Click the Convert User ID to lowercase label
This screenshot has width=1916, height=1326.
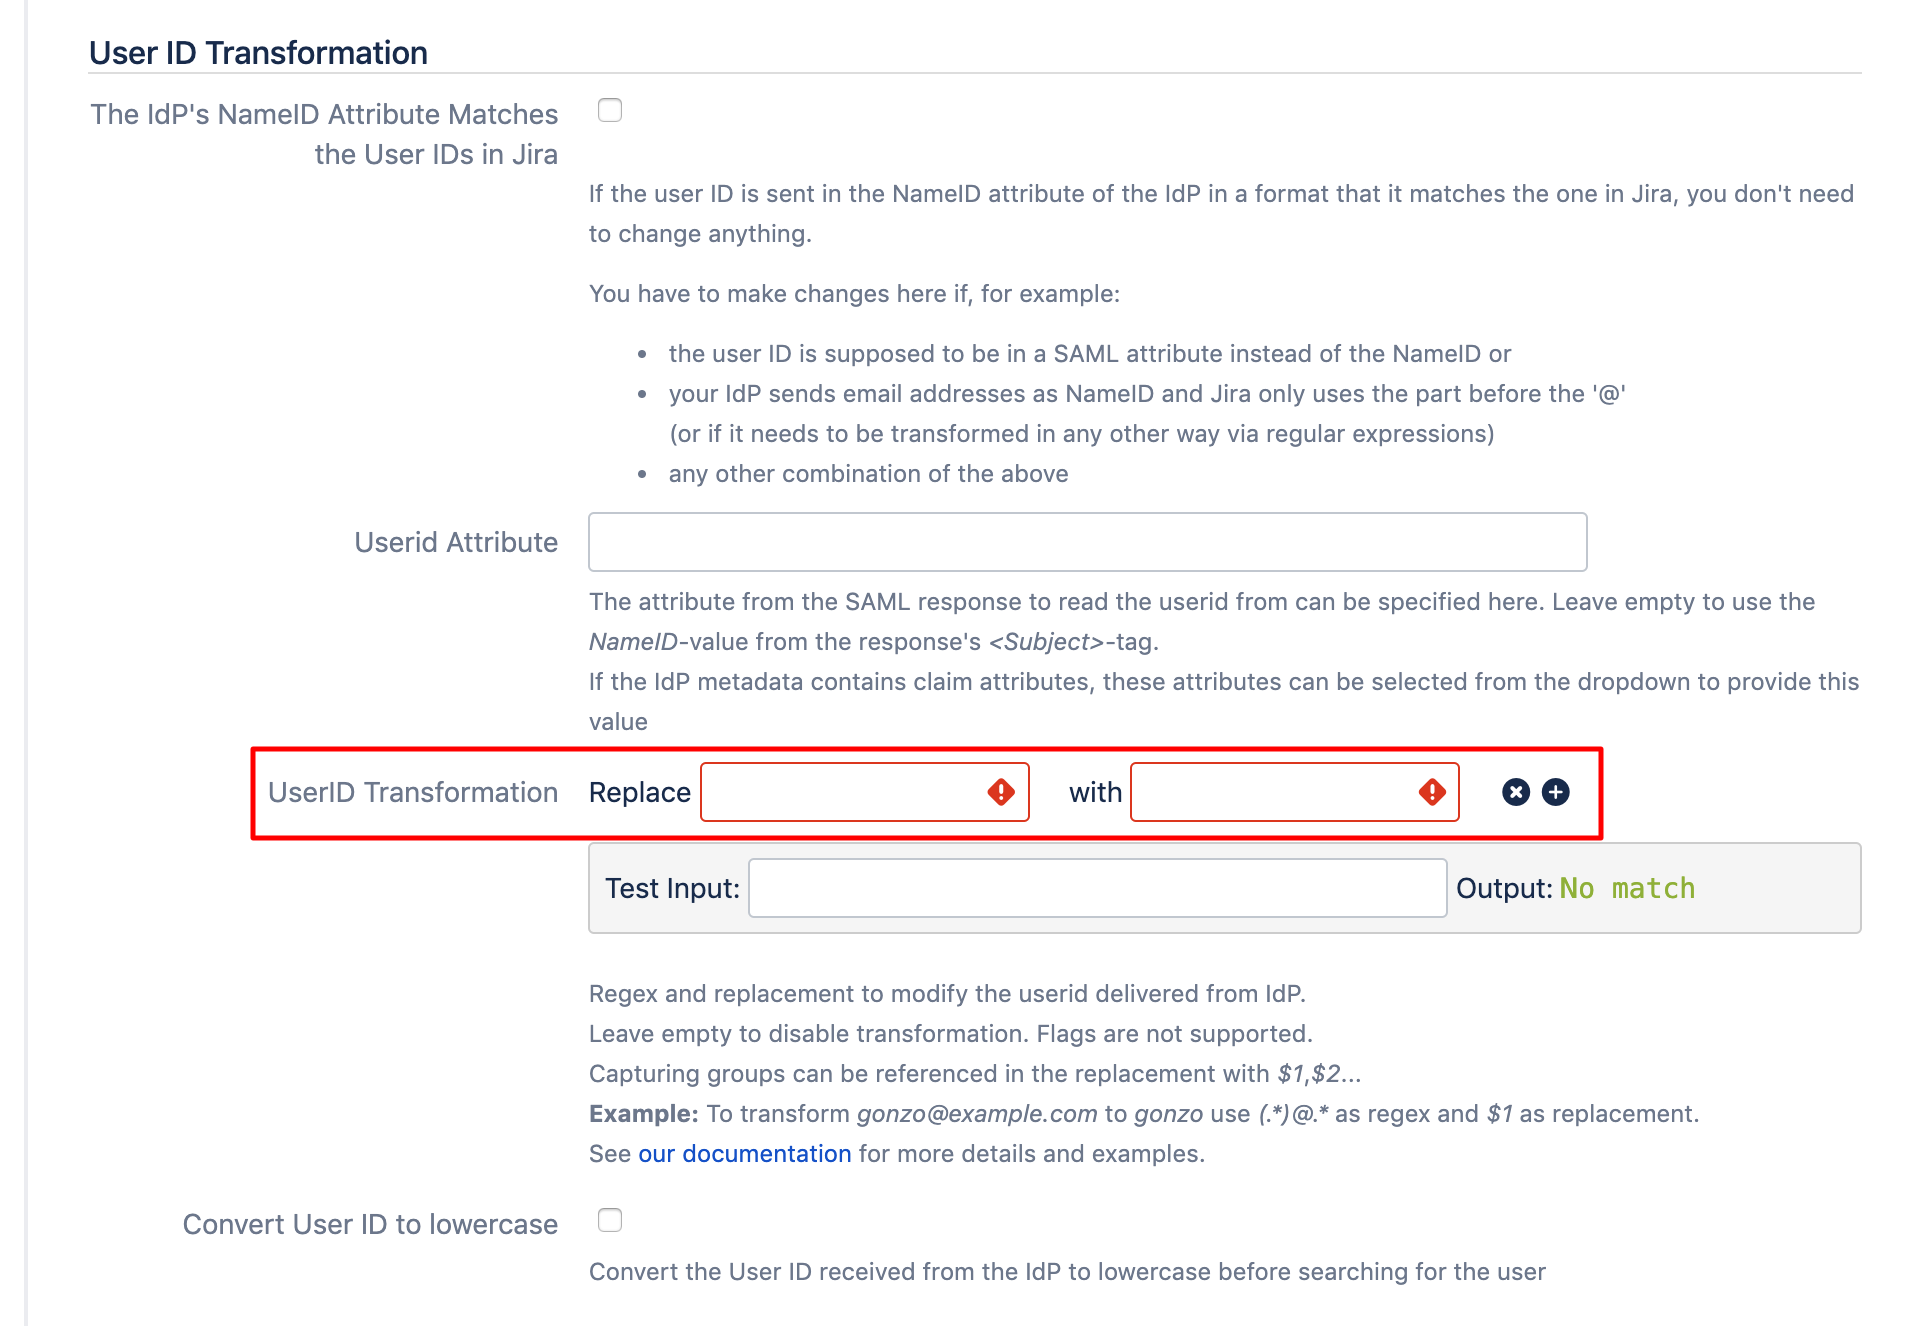370,1224
